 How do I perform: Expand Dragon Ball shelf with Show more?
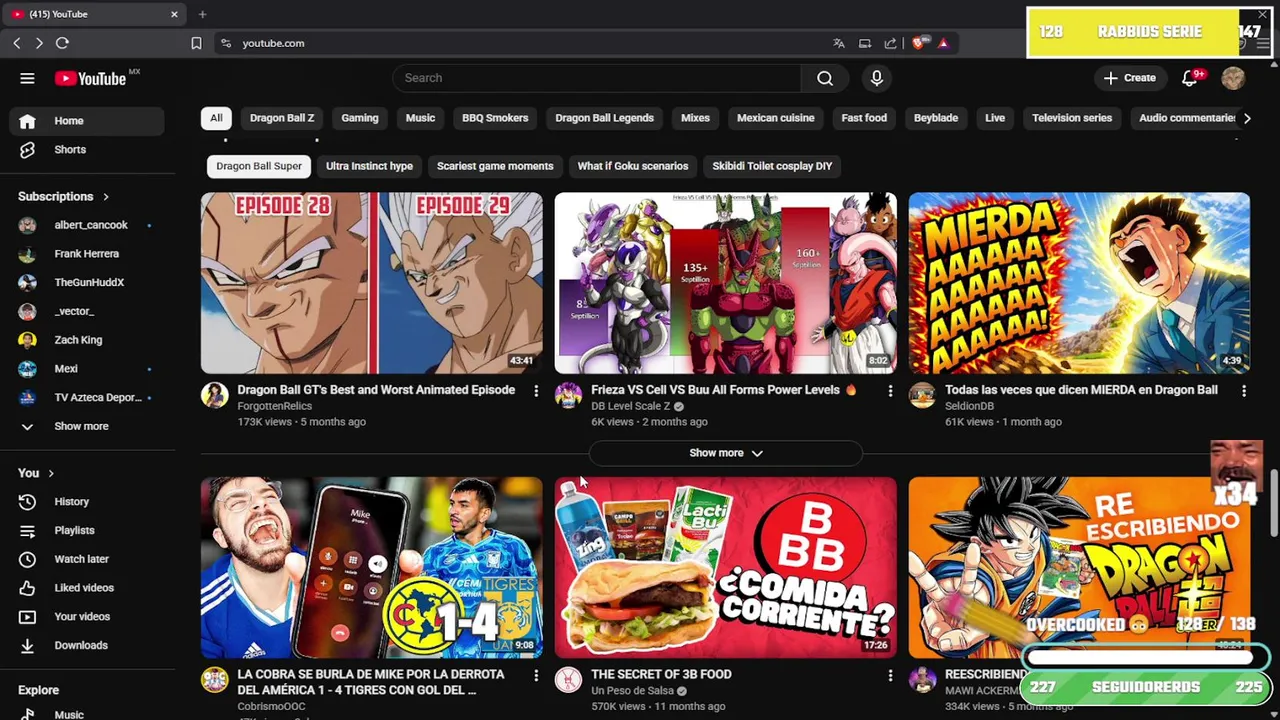(726, 453)
